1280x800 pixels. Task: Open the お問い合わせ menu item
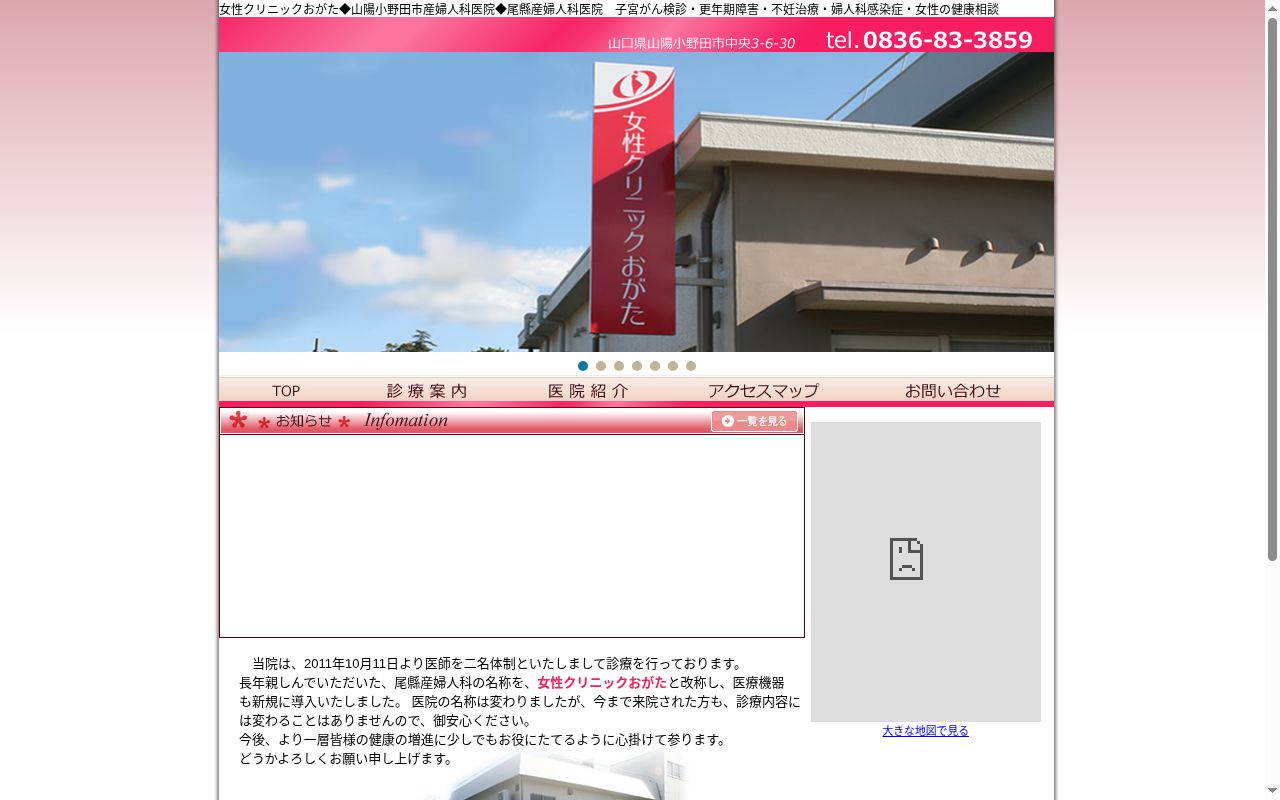coord(953,391)
